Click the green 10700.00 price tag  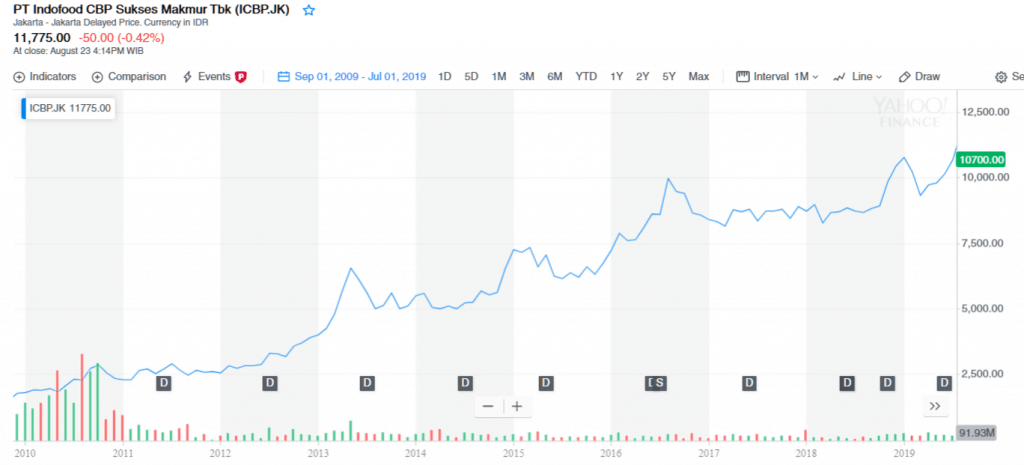click(x=982, y=159)
